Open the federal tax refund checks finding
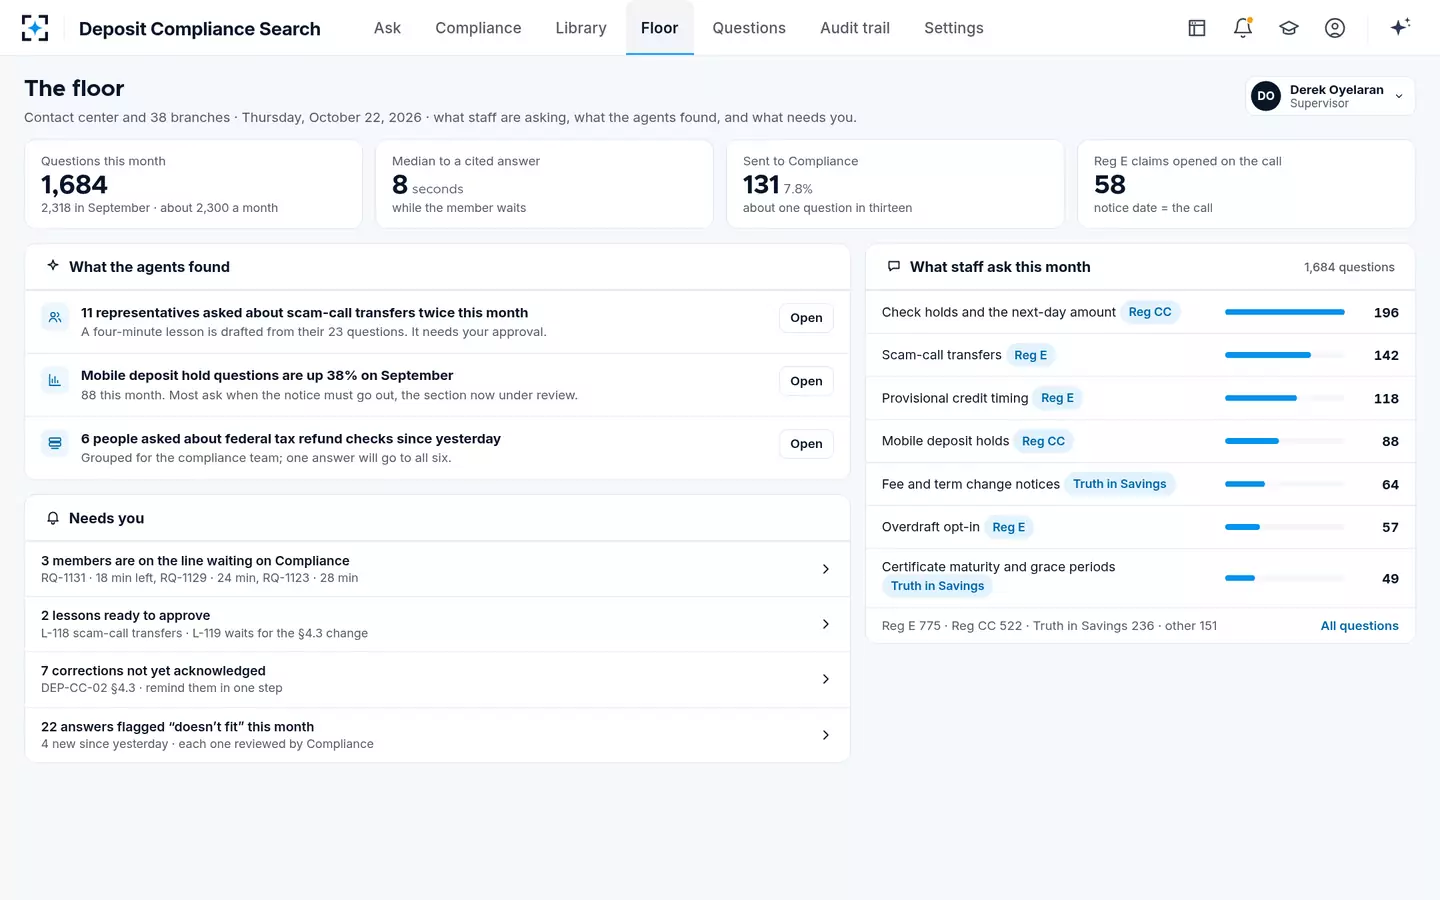This screenshot has width=1440, height=900. pos(806,444)
